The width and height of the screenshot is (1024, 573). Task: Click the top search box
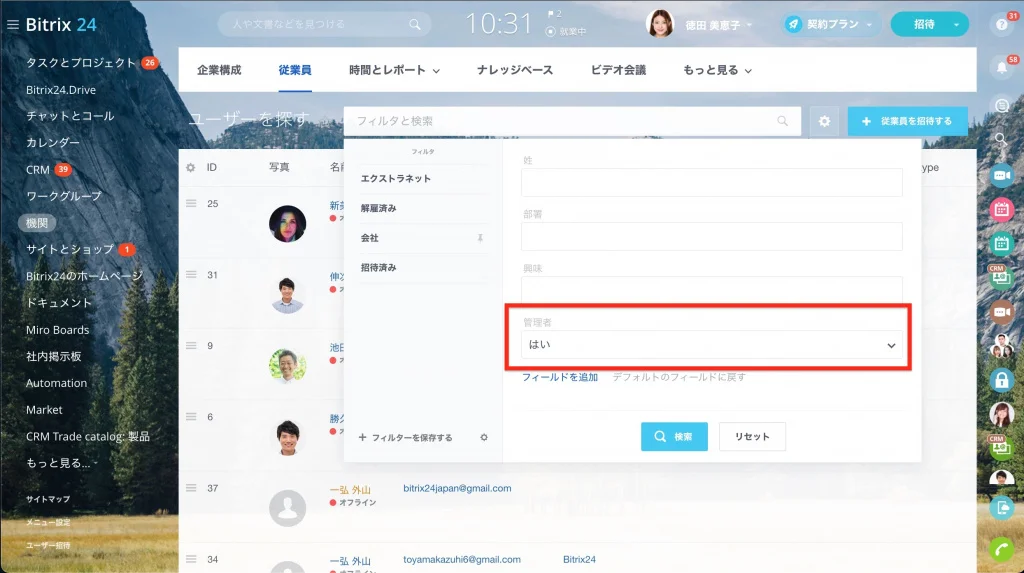(x=323, y=24)
